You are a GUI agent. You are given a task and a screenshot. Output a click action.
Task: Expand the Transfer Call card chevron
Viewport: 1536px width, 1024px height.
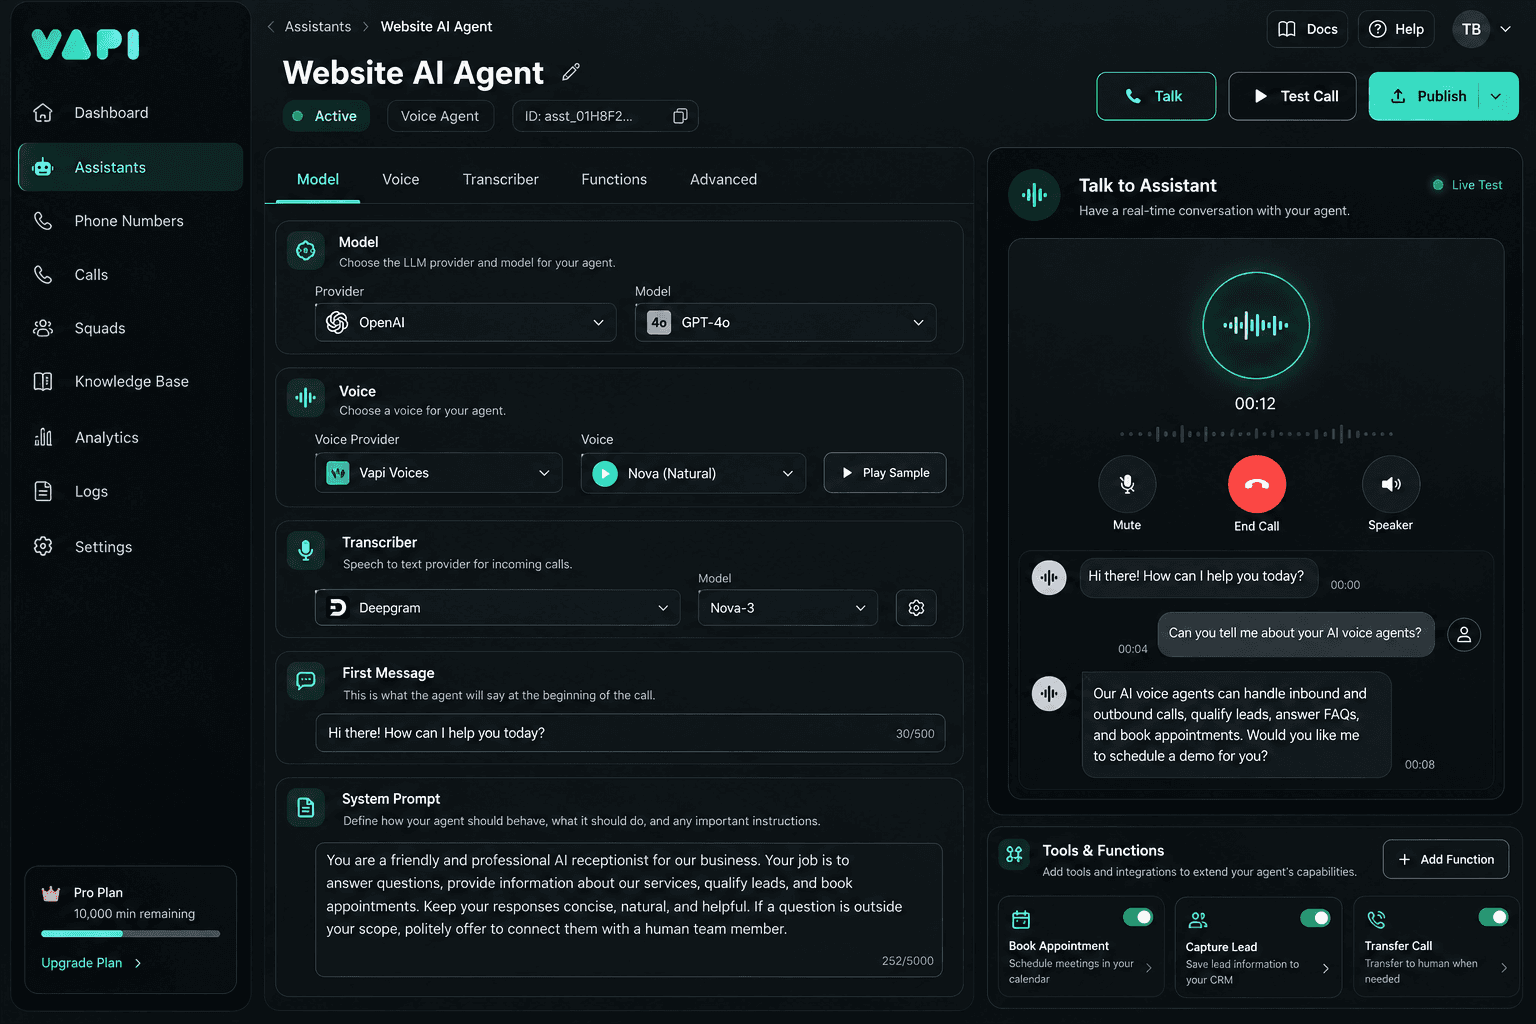click(x=1503, y=968)
